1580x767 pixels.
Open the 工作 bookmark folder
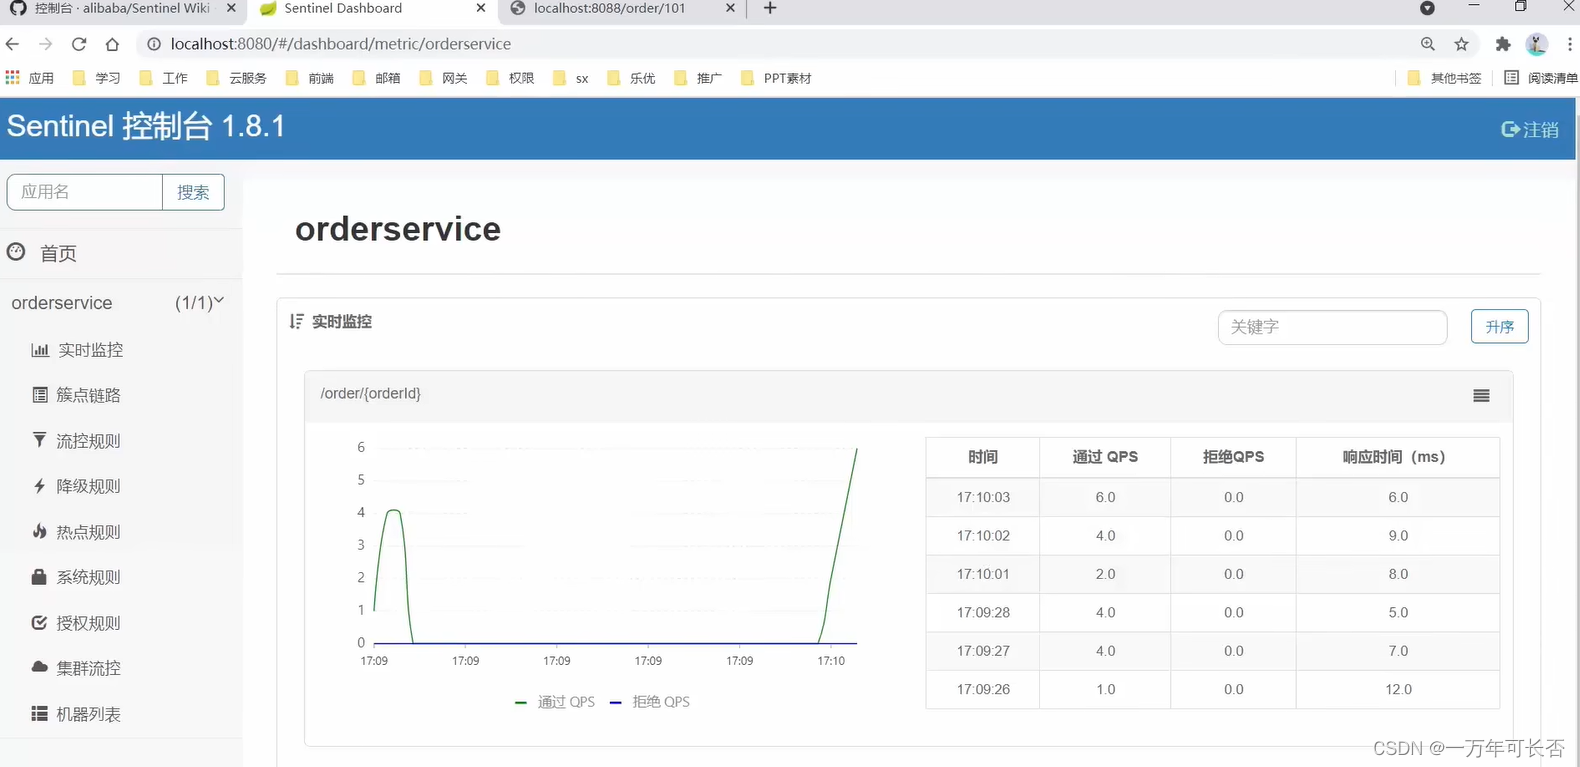pyautogui.click(x=163, y=78)
